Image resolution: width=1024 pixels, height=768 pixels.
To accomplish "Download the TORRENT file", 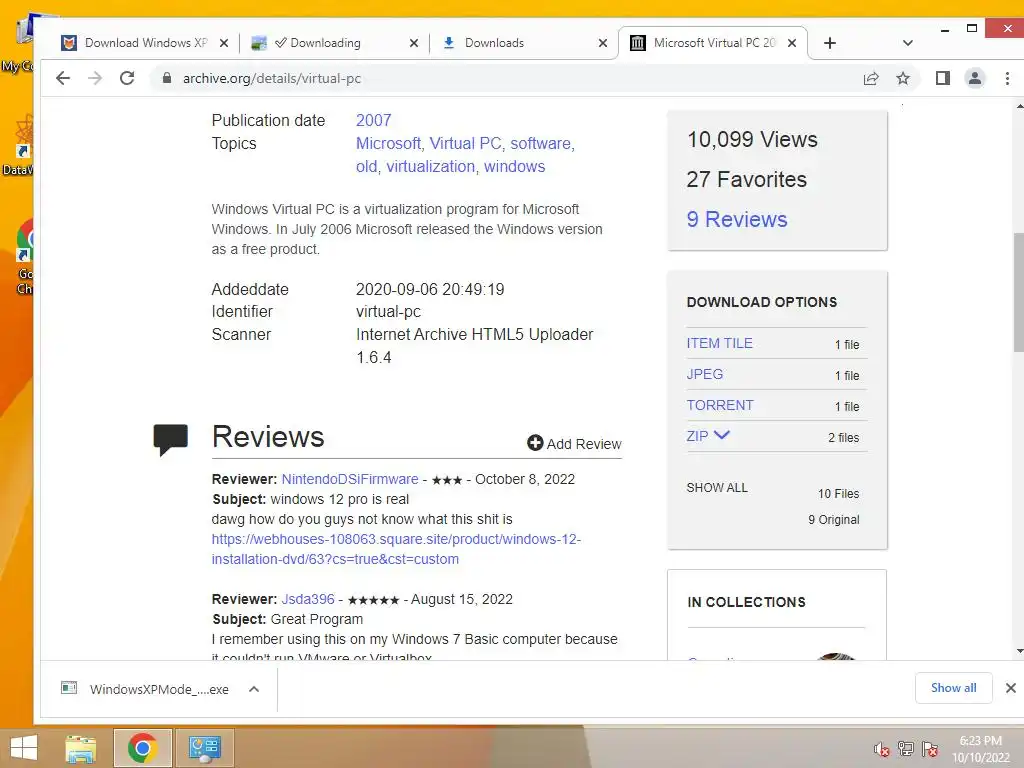I will pyautogui.click(x=720, y=405).
